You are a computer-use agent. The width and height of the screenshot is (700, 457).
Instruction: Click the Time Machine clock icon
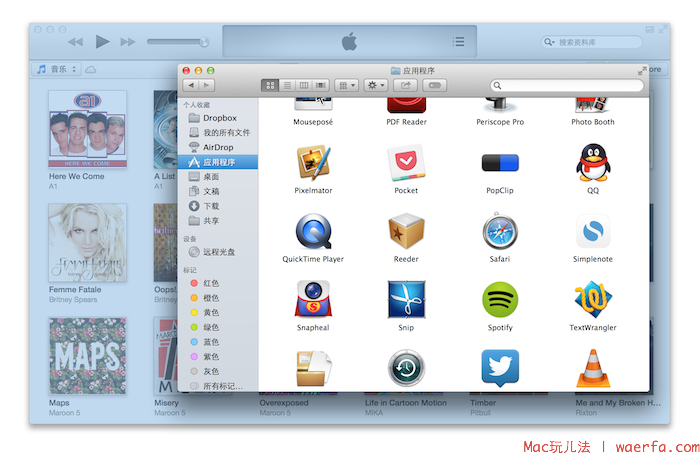click(406, 368)
